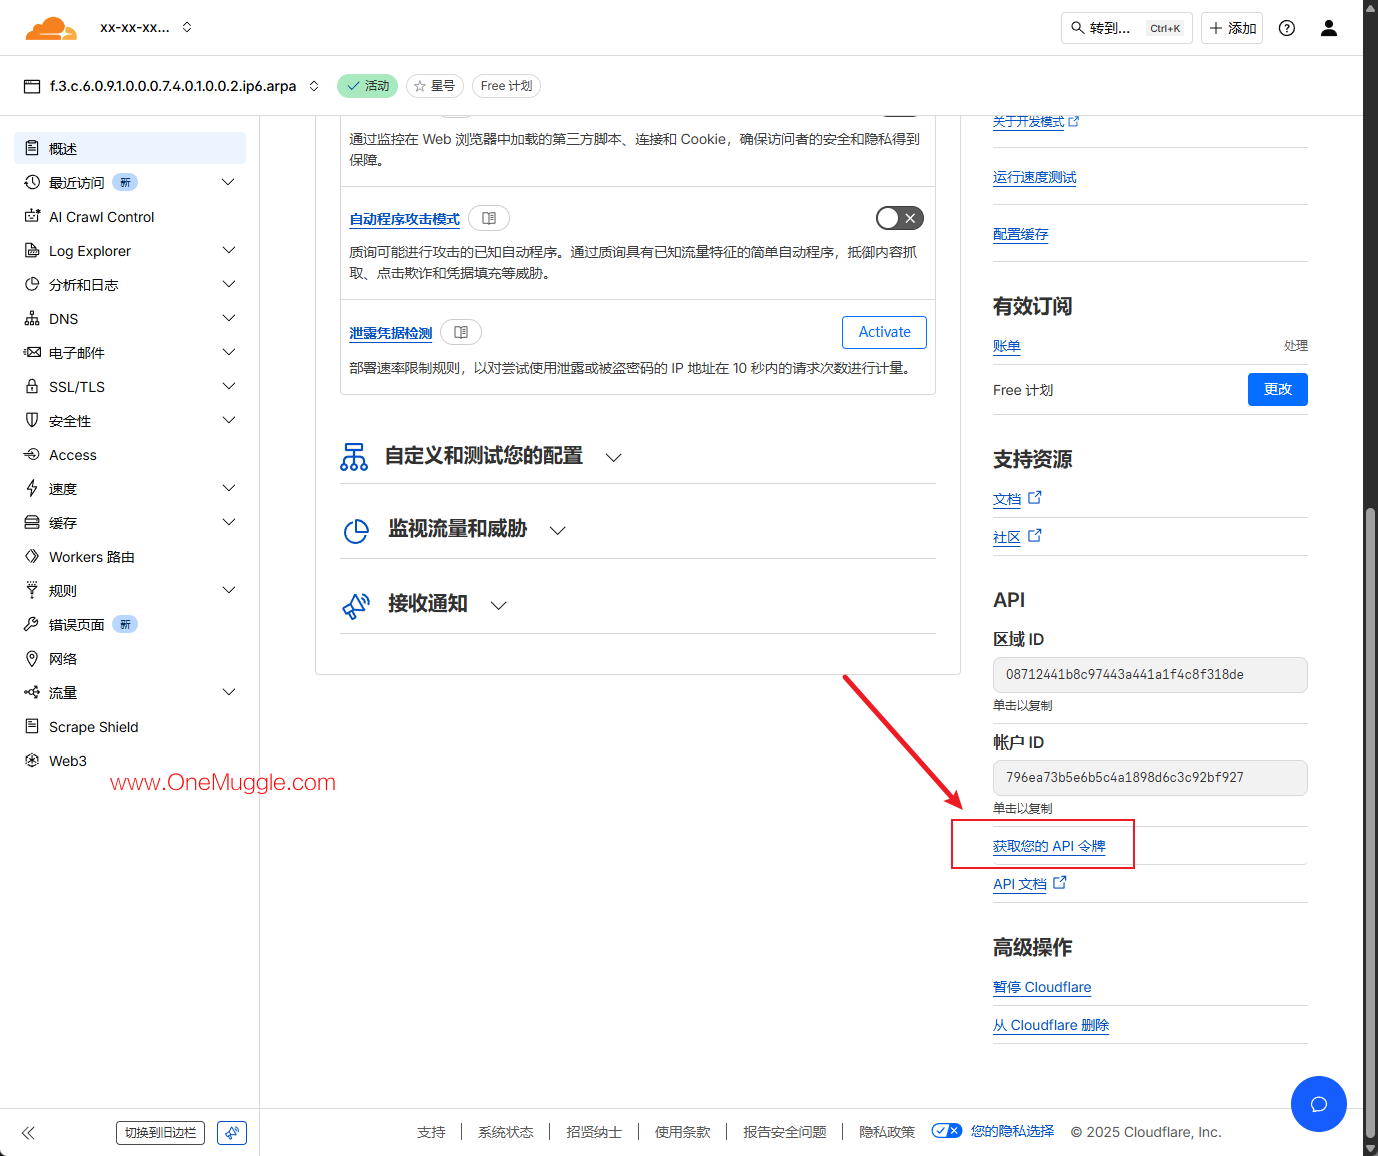Expand the 规则 sidebar menu
Image resolution: width=1378 pixels, height=1156 pixels.
click(229, 590)
